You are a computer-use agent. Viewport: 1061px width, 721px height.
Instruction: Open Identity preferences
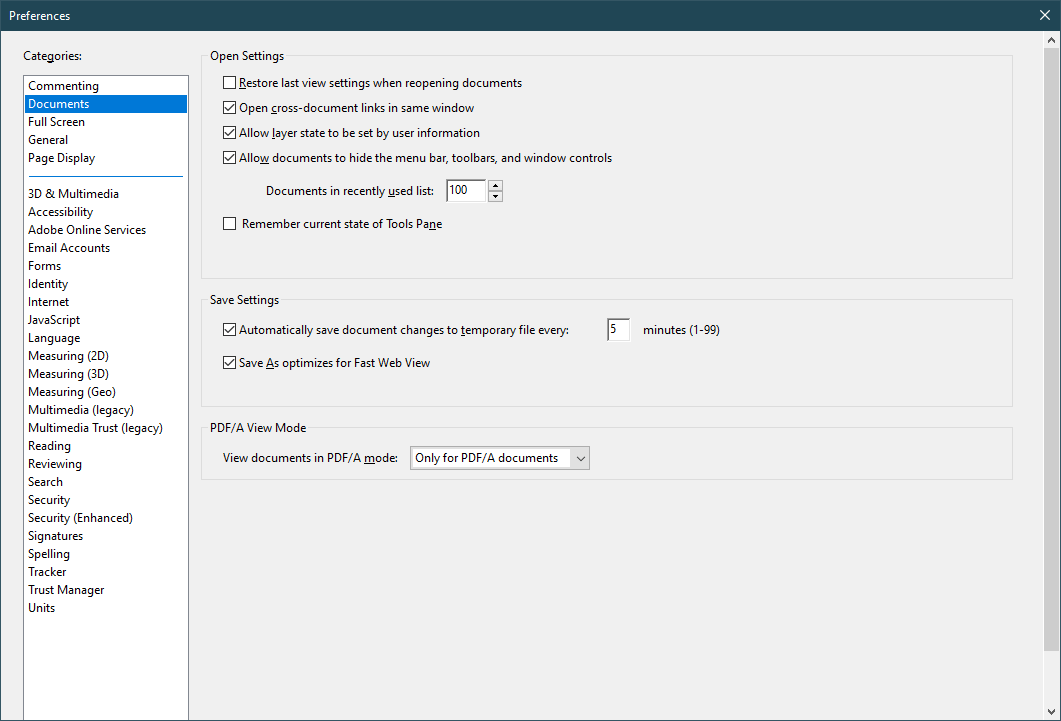(106, 284)
